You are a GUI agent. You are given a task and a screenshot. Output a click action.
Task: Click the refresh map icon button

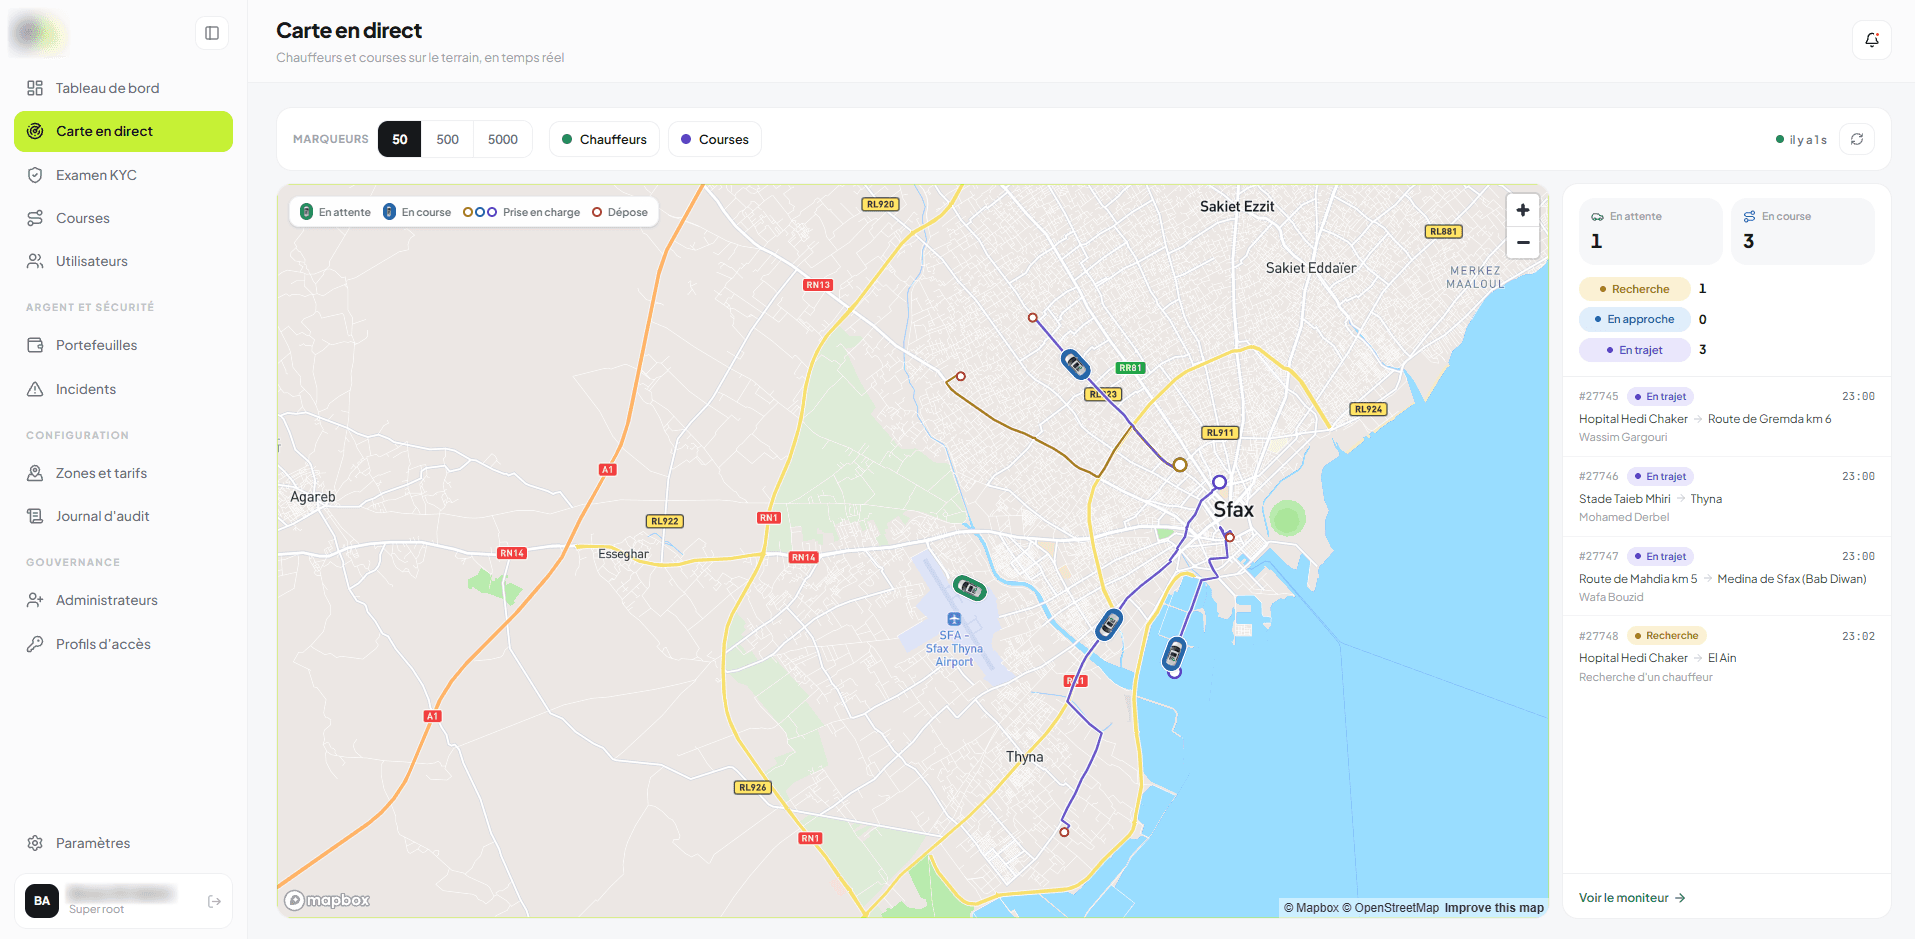(x=1857, y=139)
